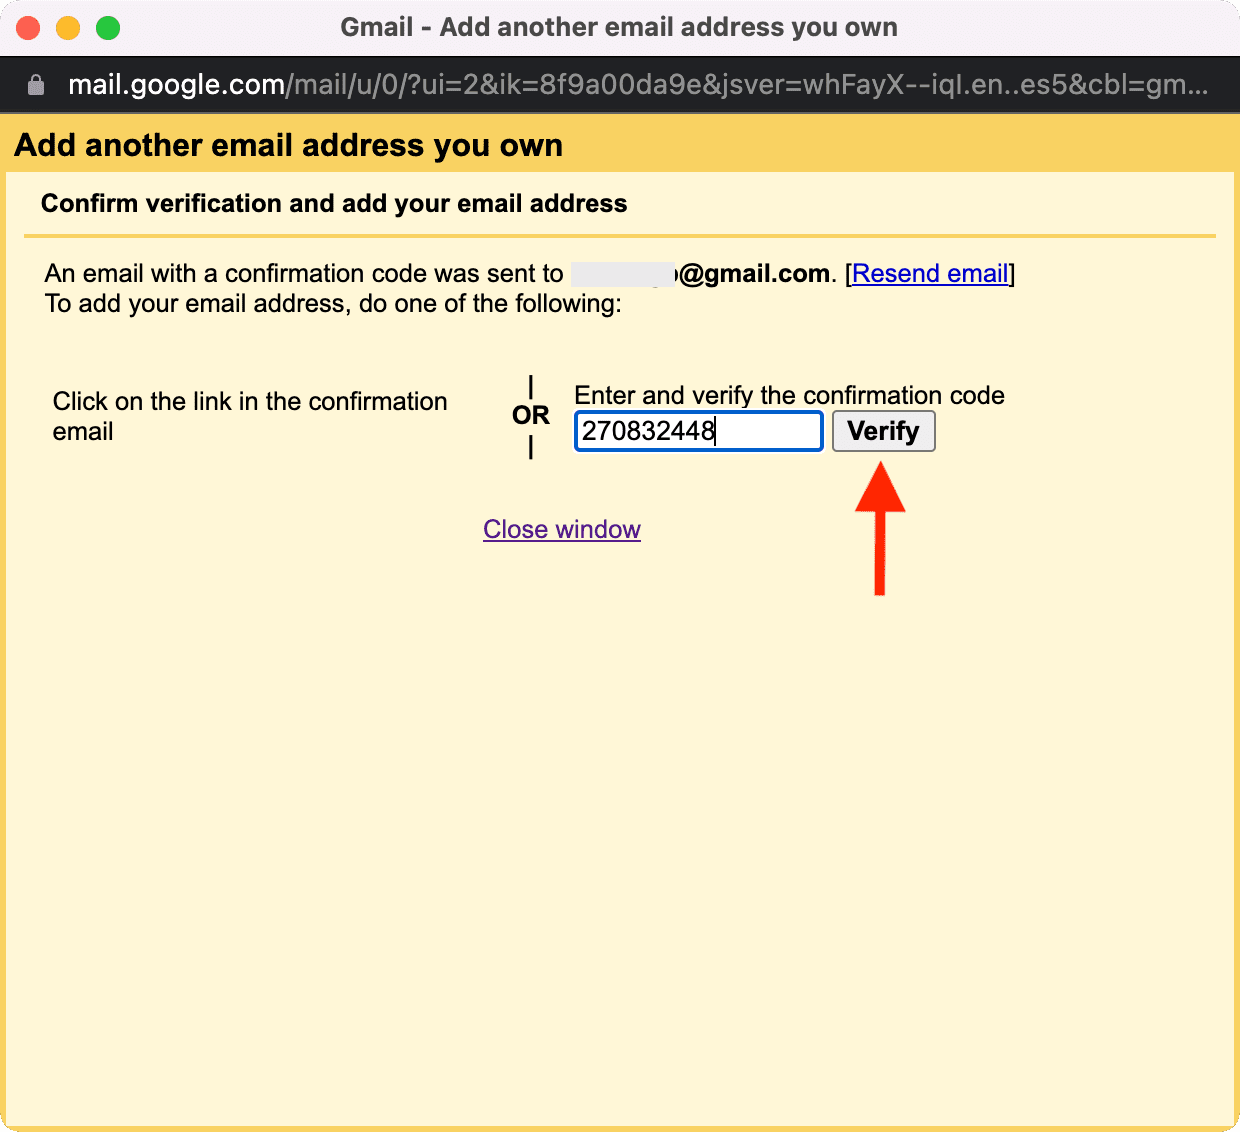Maximize the window with the green button
Image resolution: width=1240 pixels, height=1132 pixels.
(108, 28)
